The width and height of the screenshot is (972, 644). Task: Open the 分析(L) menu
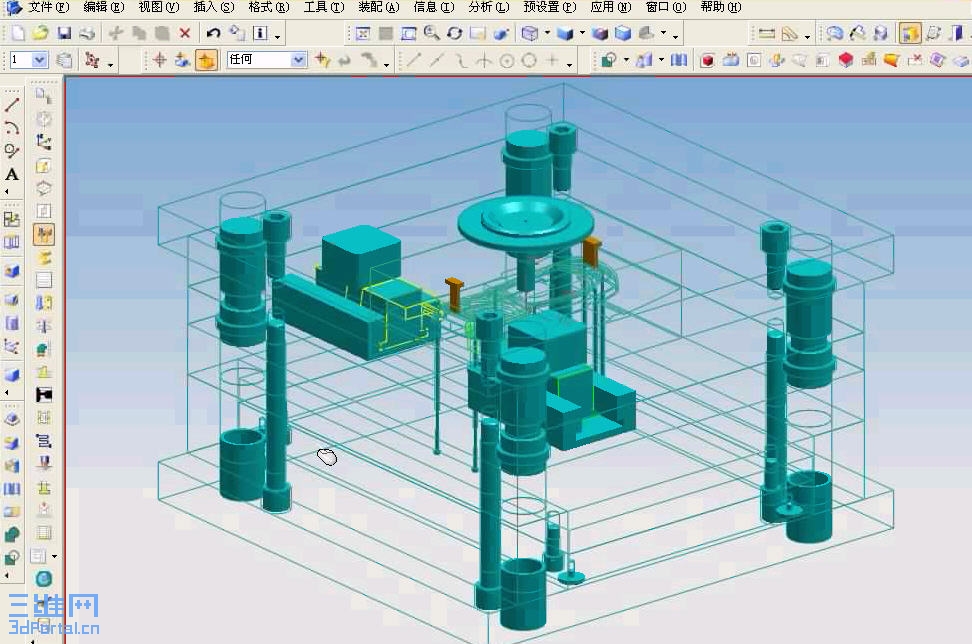pos(488,7)
